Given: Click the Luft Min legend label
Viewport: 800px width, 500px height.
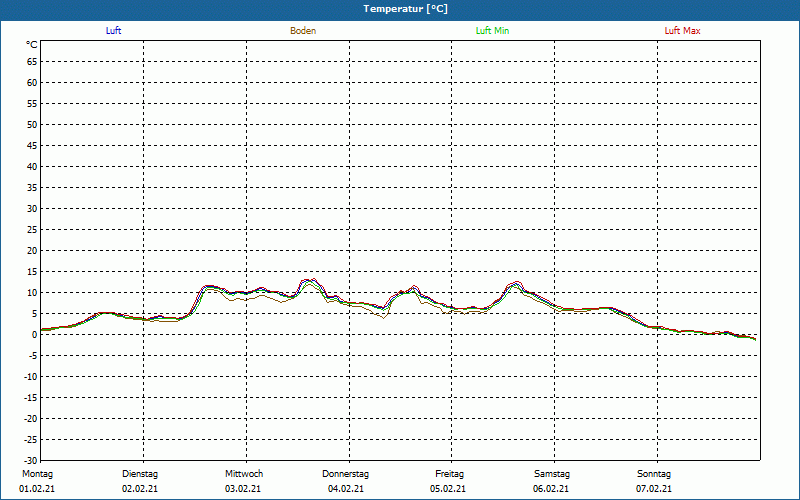Looking at the screenshot, I should coord(492,31).
